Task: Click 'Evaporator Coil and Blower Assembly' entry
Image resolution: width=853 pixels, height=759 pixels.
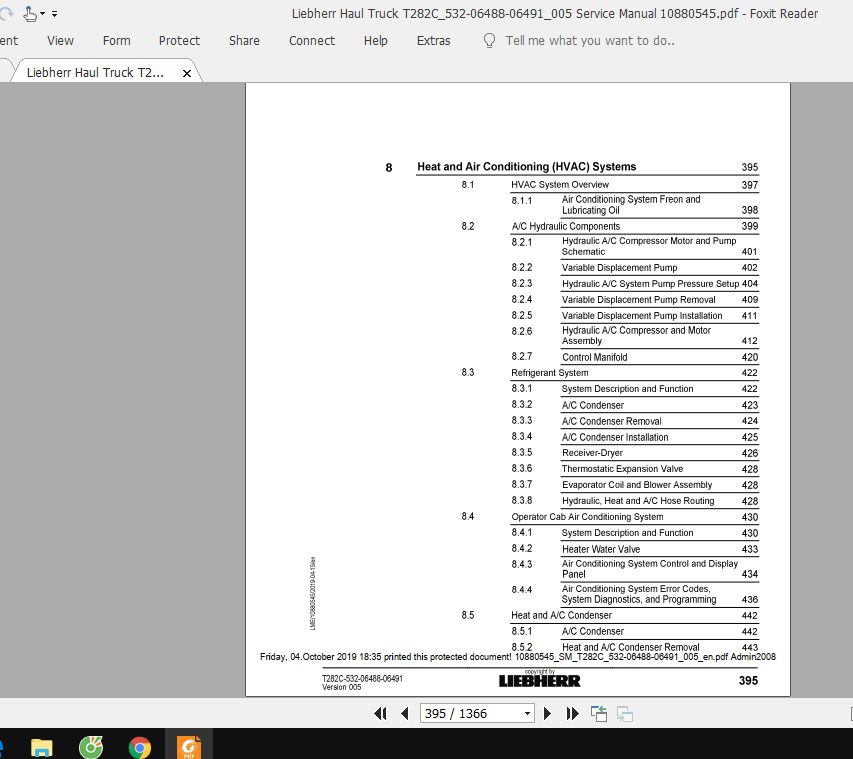Action: [636, 484]
